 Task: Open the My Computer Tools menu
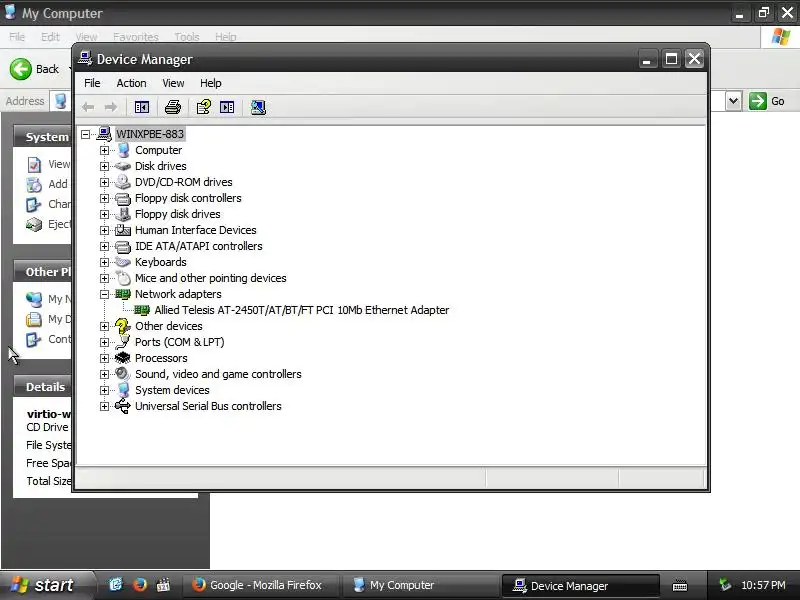coord(187,37)
